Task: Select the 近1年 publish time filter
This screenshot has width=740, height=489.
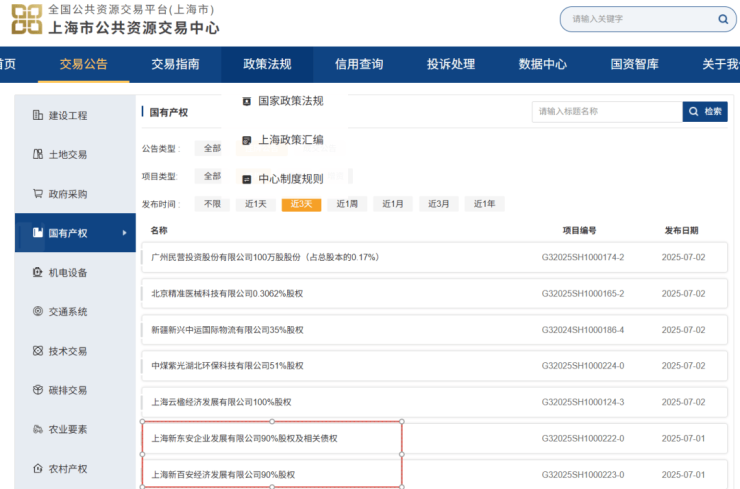Action: coord(484,204)
